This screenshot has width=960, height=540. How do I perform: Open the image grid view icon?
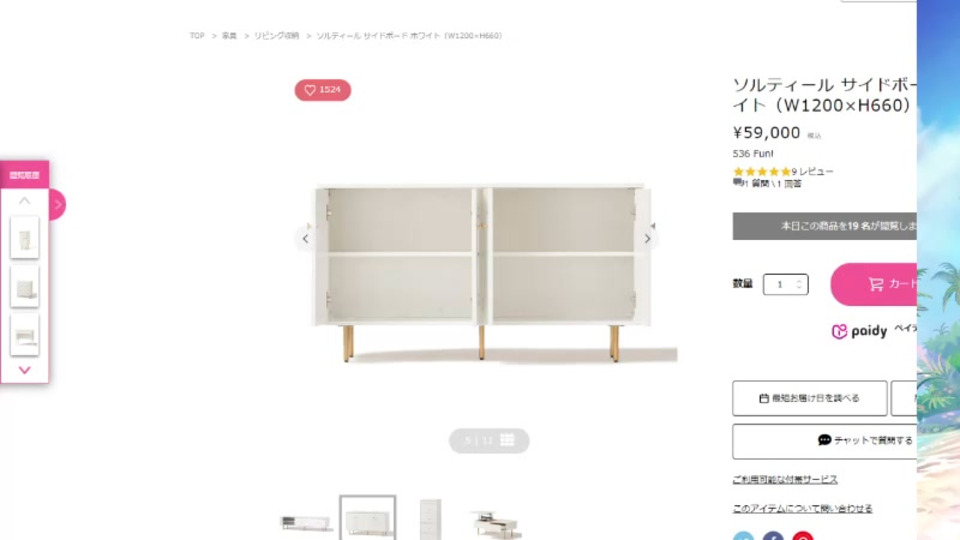507,440
